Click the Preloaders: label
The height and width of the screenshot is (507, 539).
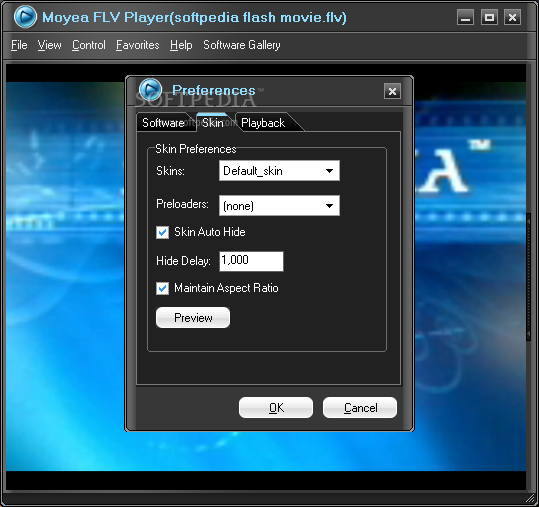point(182,204)
